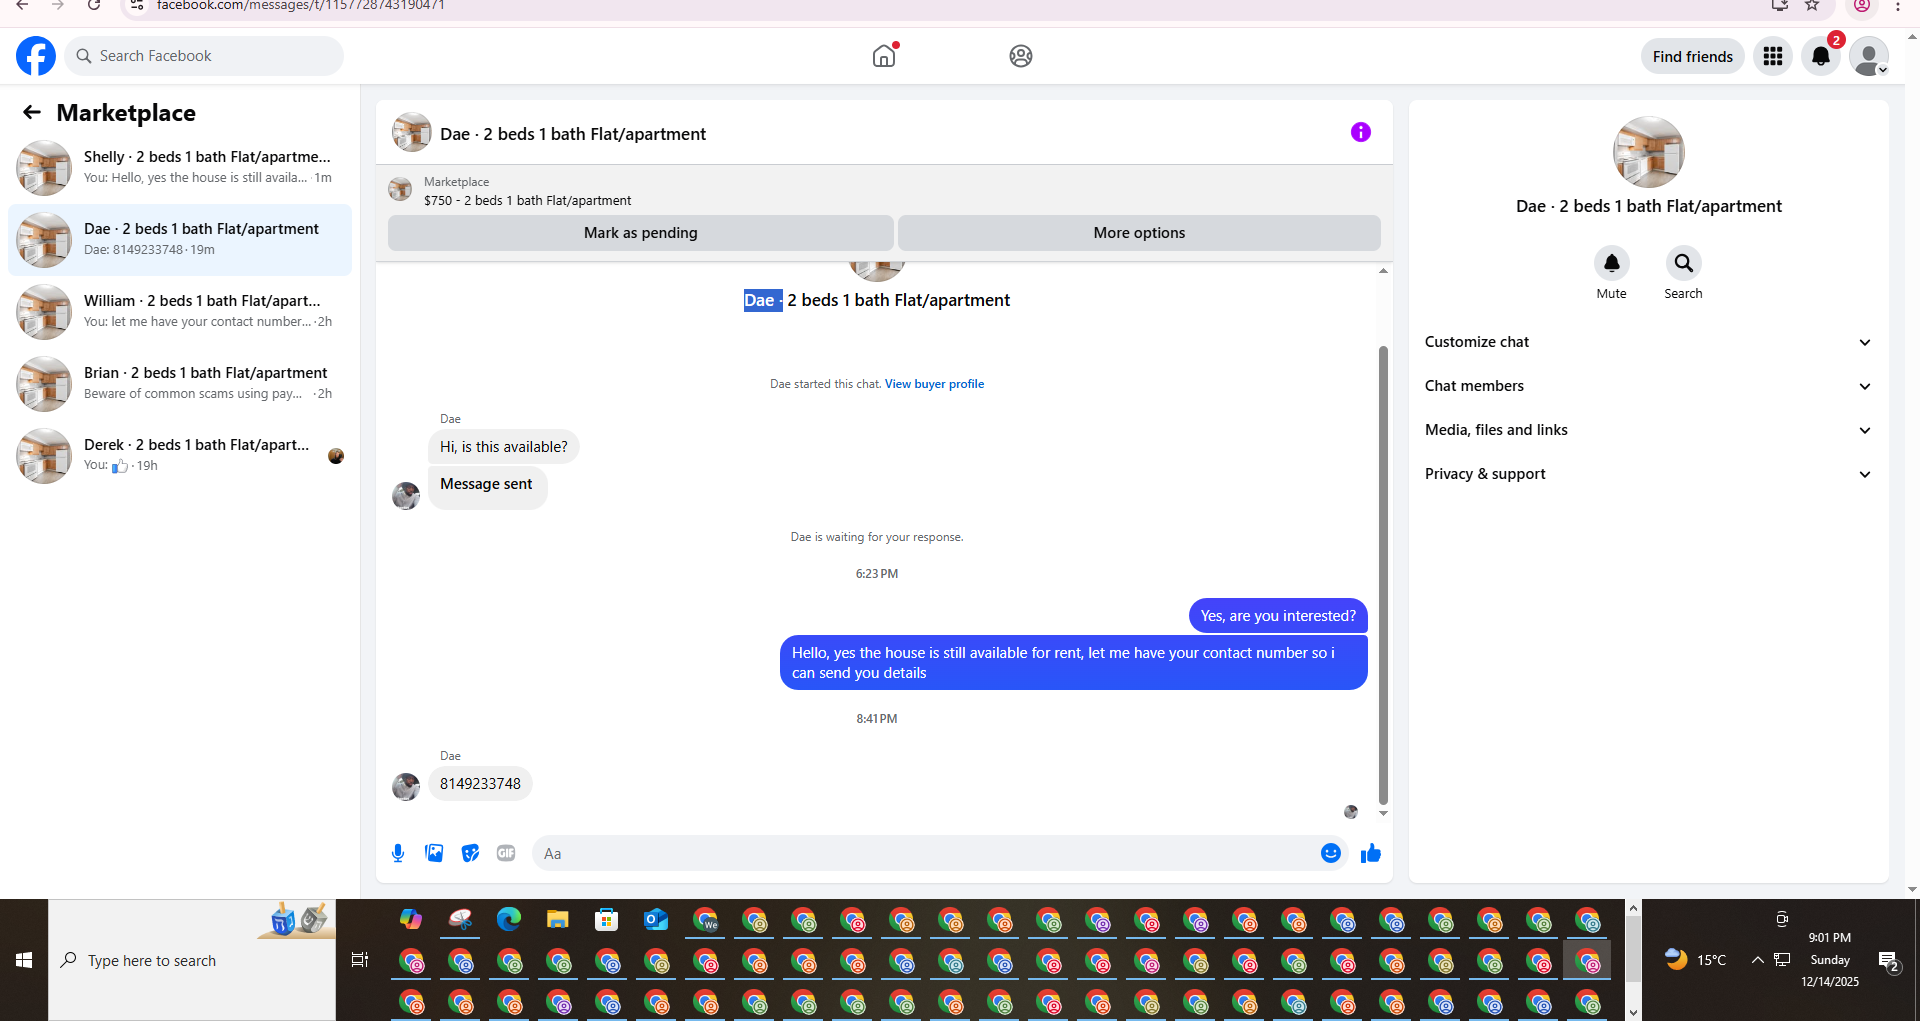This screenshot has width=1920, height=1021.
Task: Open William conversation in list
Action: pyautogui.click(x=180, y=311)
